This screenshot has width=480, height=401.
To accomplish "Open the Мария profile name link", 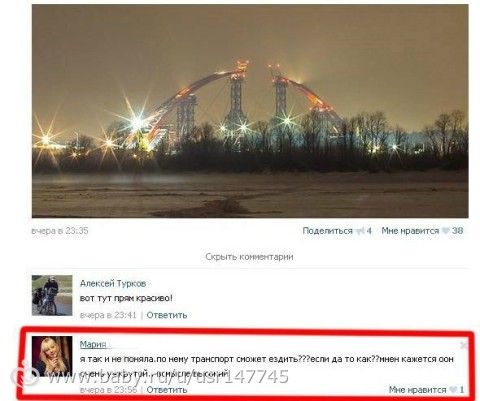I will [x=93, y=344].
